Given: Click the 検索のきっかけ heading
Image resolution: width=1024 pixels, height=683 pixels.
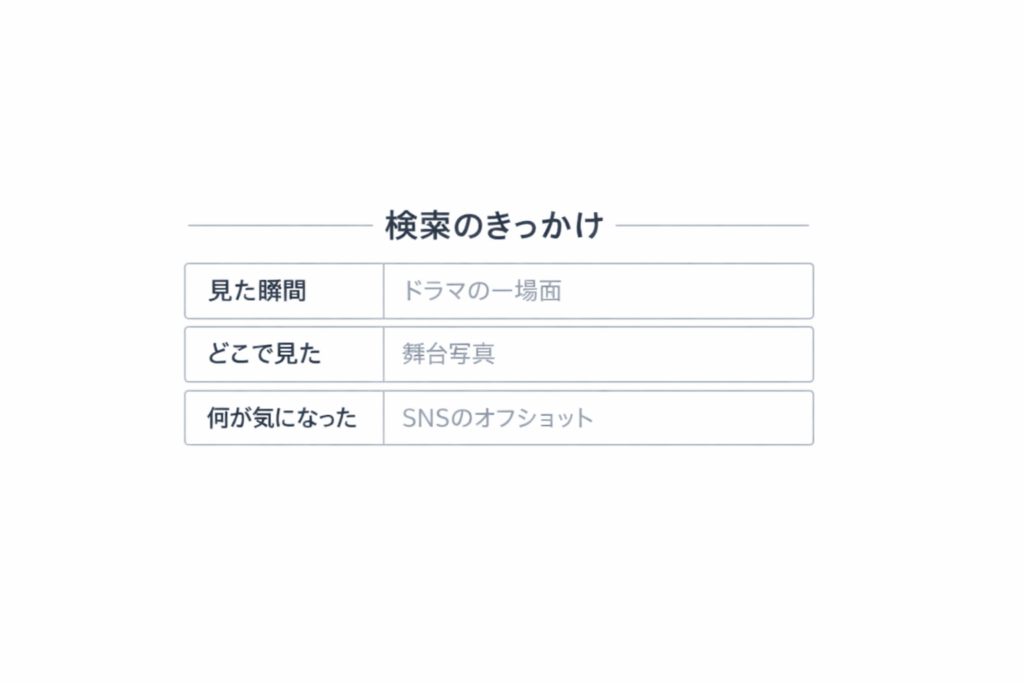Looking at the screenshot, I should pos(494,226).
